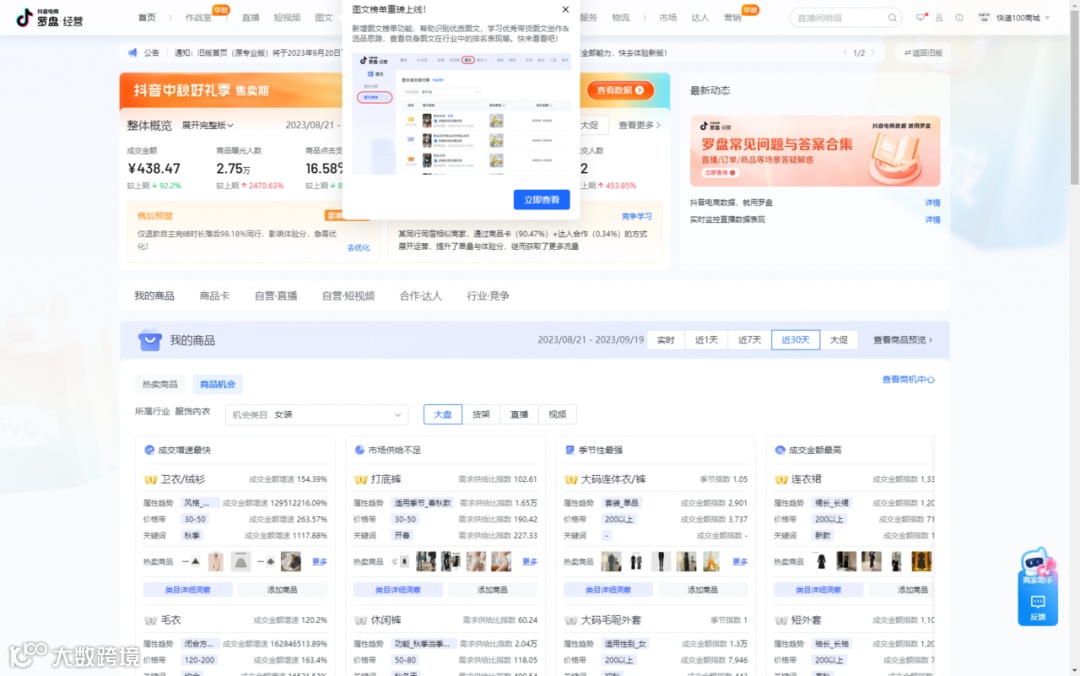The width and height of the screenshot is (1080, 676).
Task: Open the user account icon
Action: point(939,18)
